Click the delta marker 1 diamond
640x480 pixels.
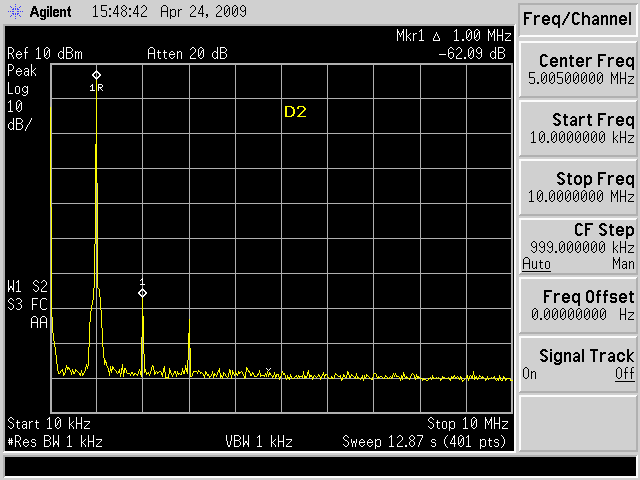[142, 293]
